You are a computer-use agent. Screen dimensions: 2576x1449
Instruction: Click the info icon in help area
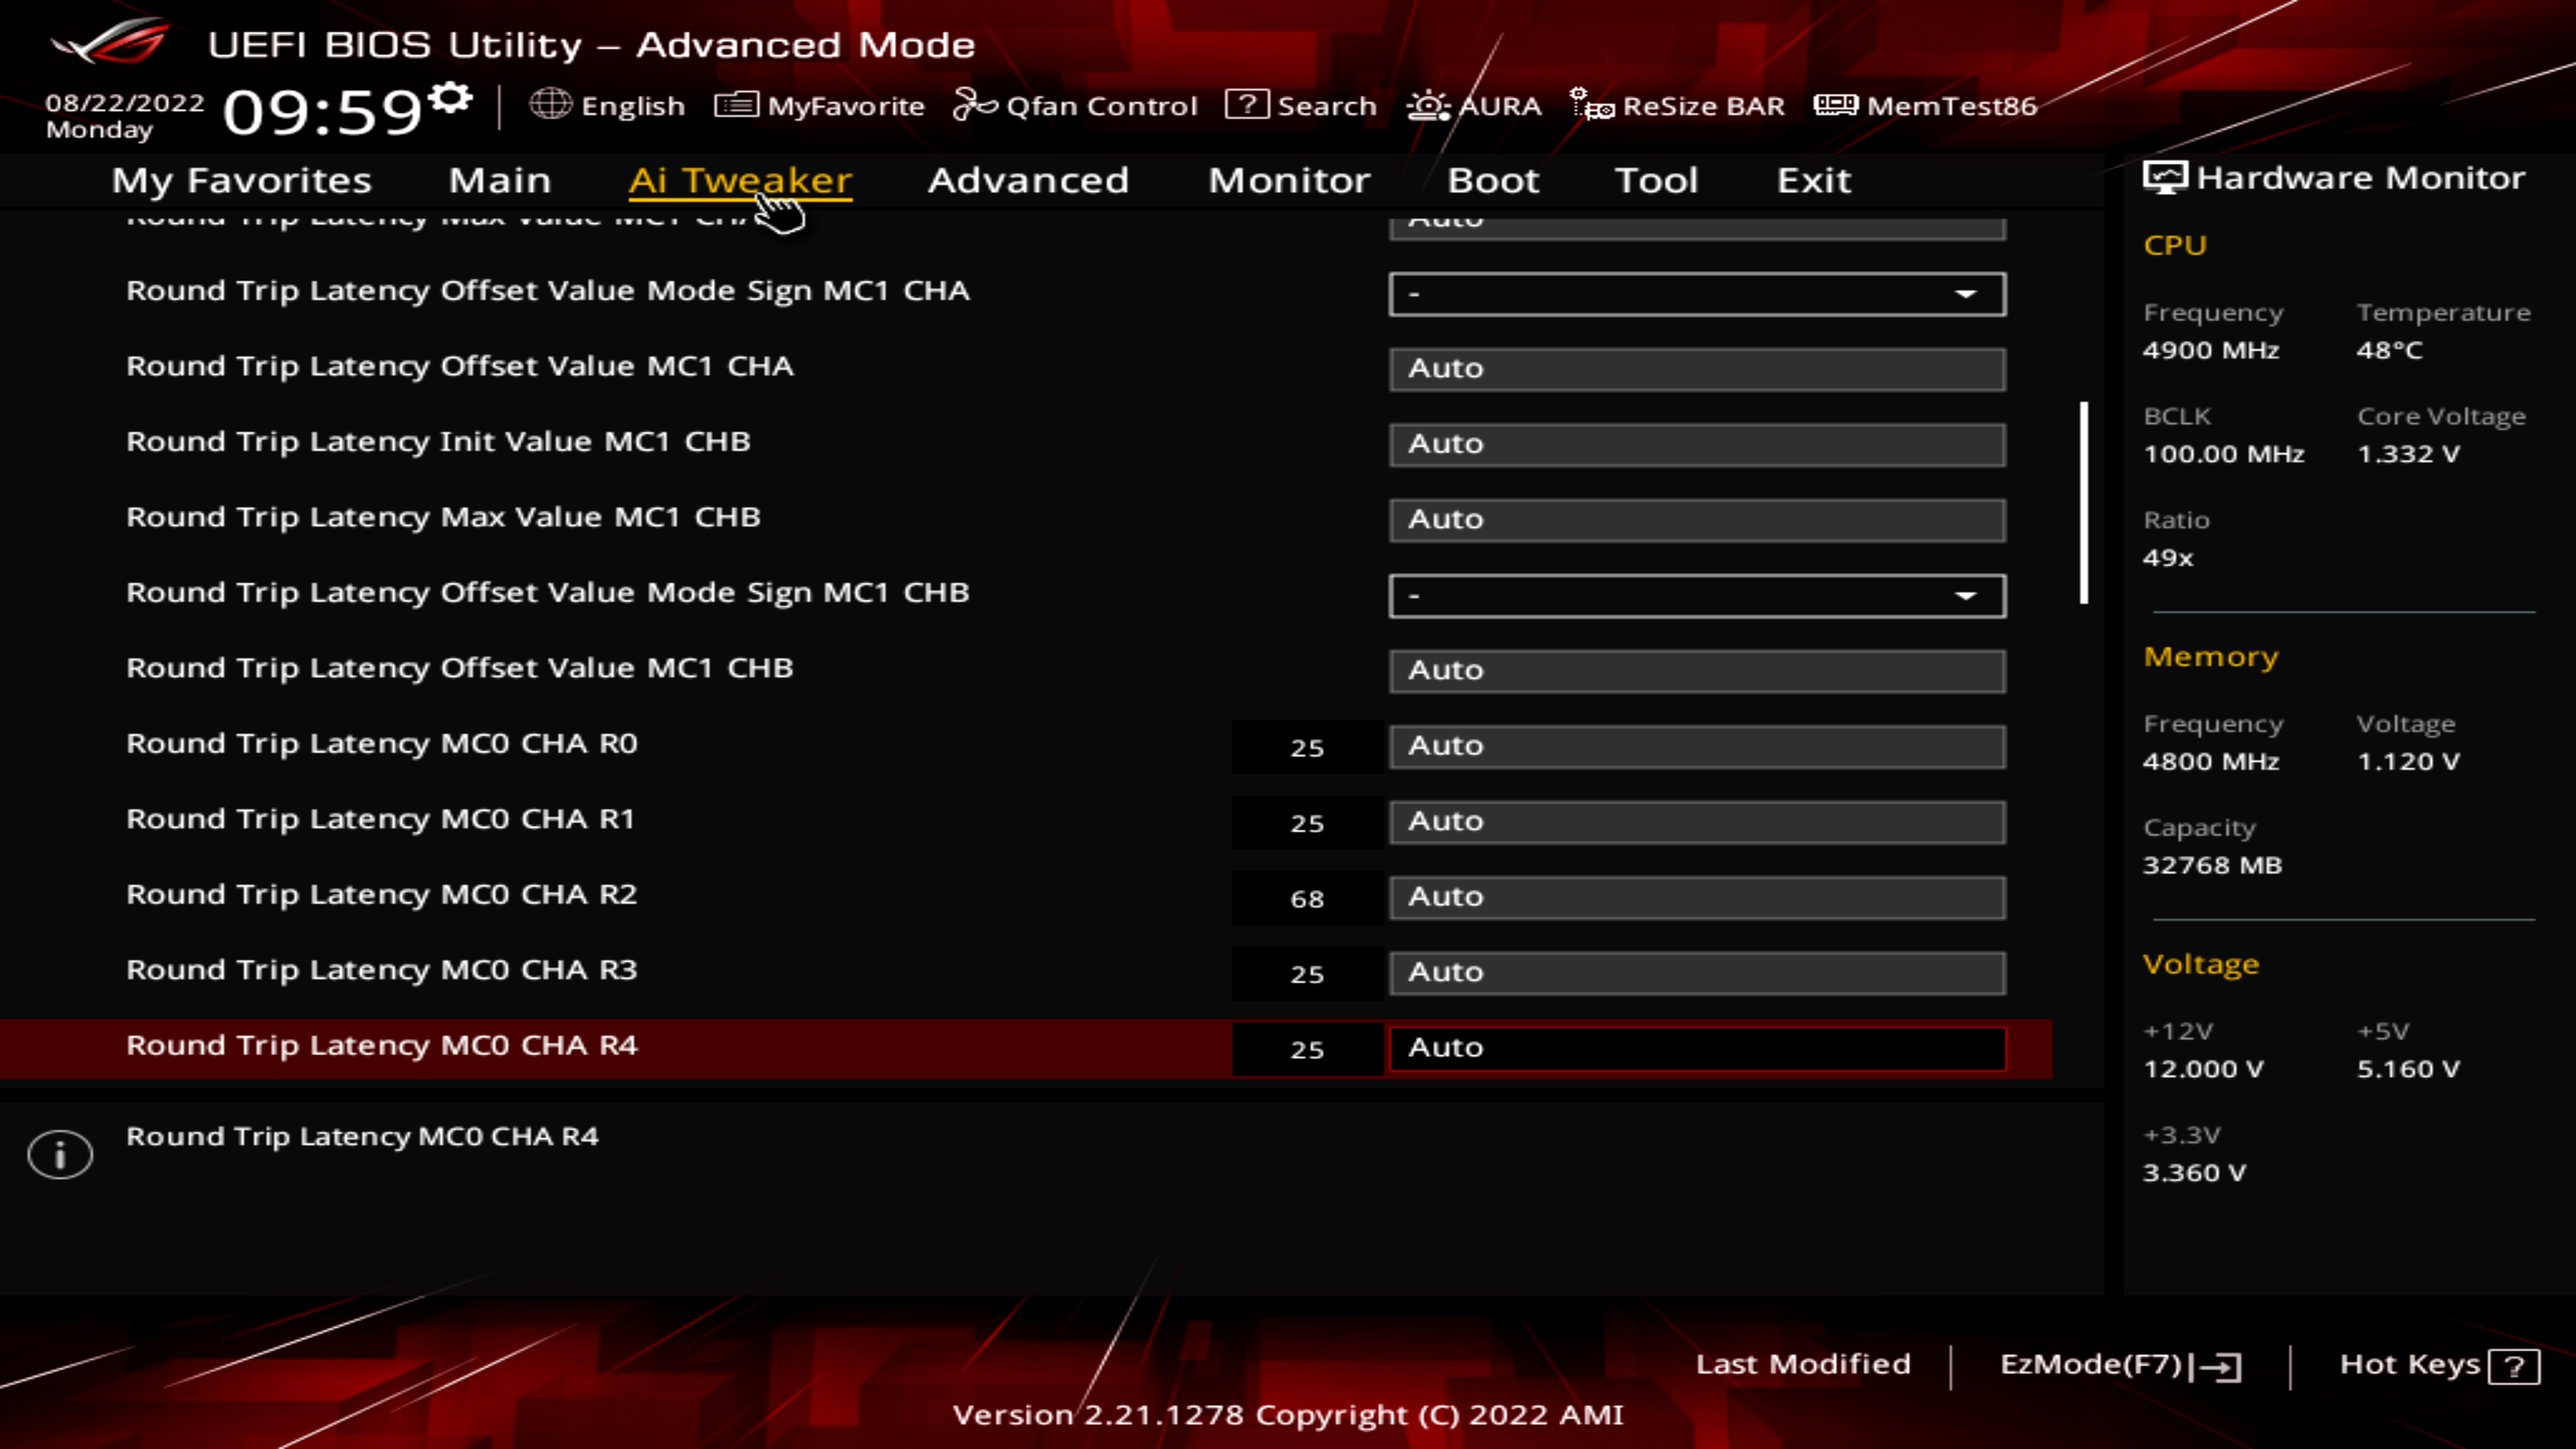pyautogui.click(x=60, y=1155)
